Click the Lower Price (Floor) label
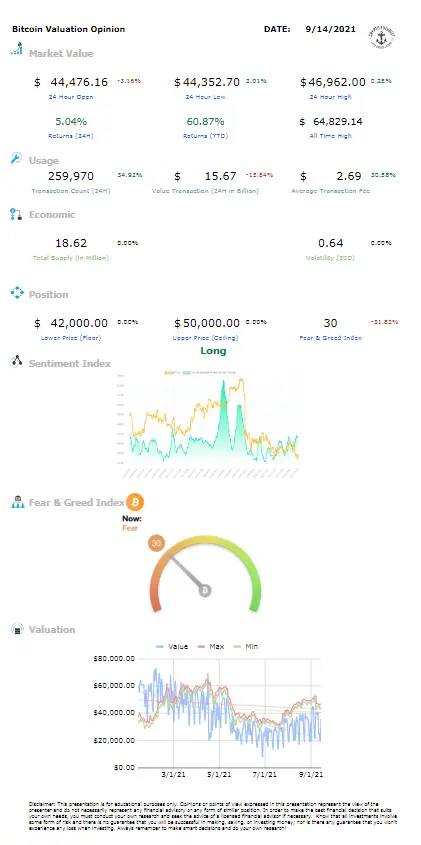 point(71,338)
